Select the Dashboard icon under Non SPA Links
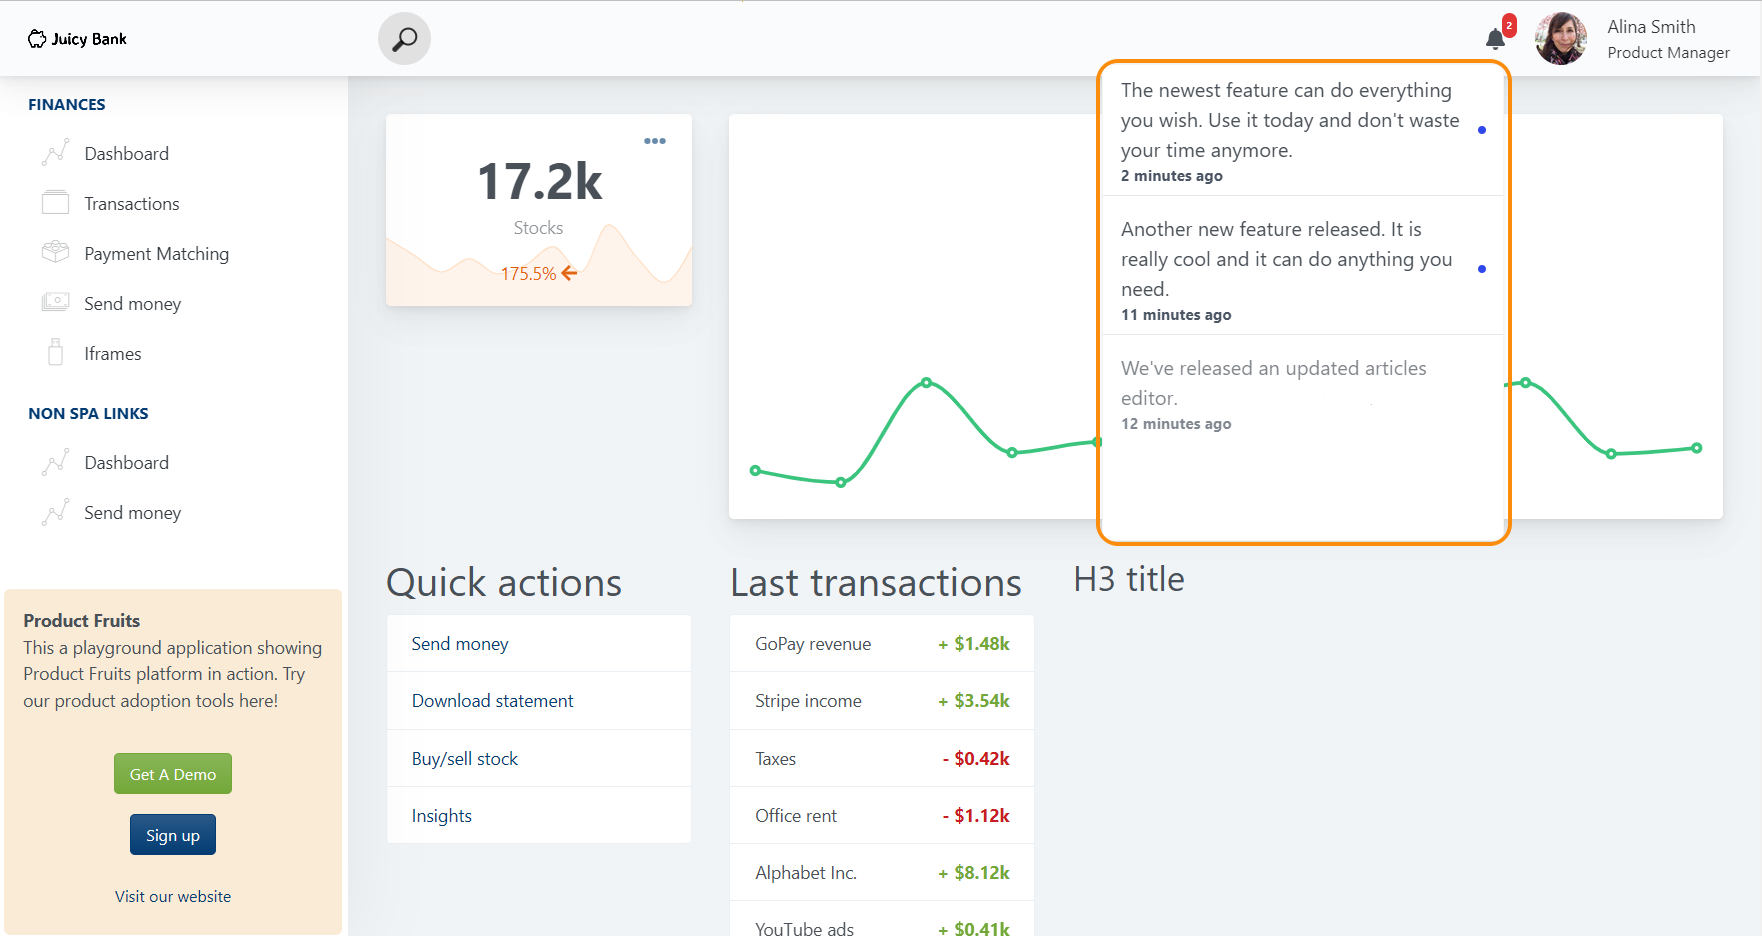The height and width of the screenshot is (936, 1762). (x=56, y=461)
